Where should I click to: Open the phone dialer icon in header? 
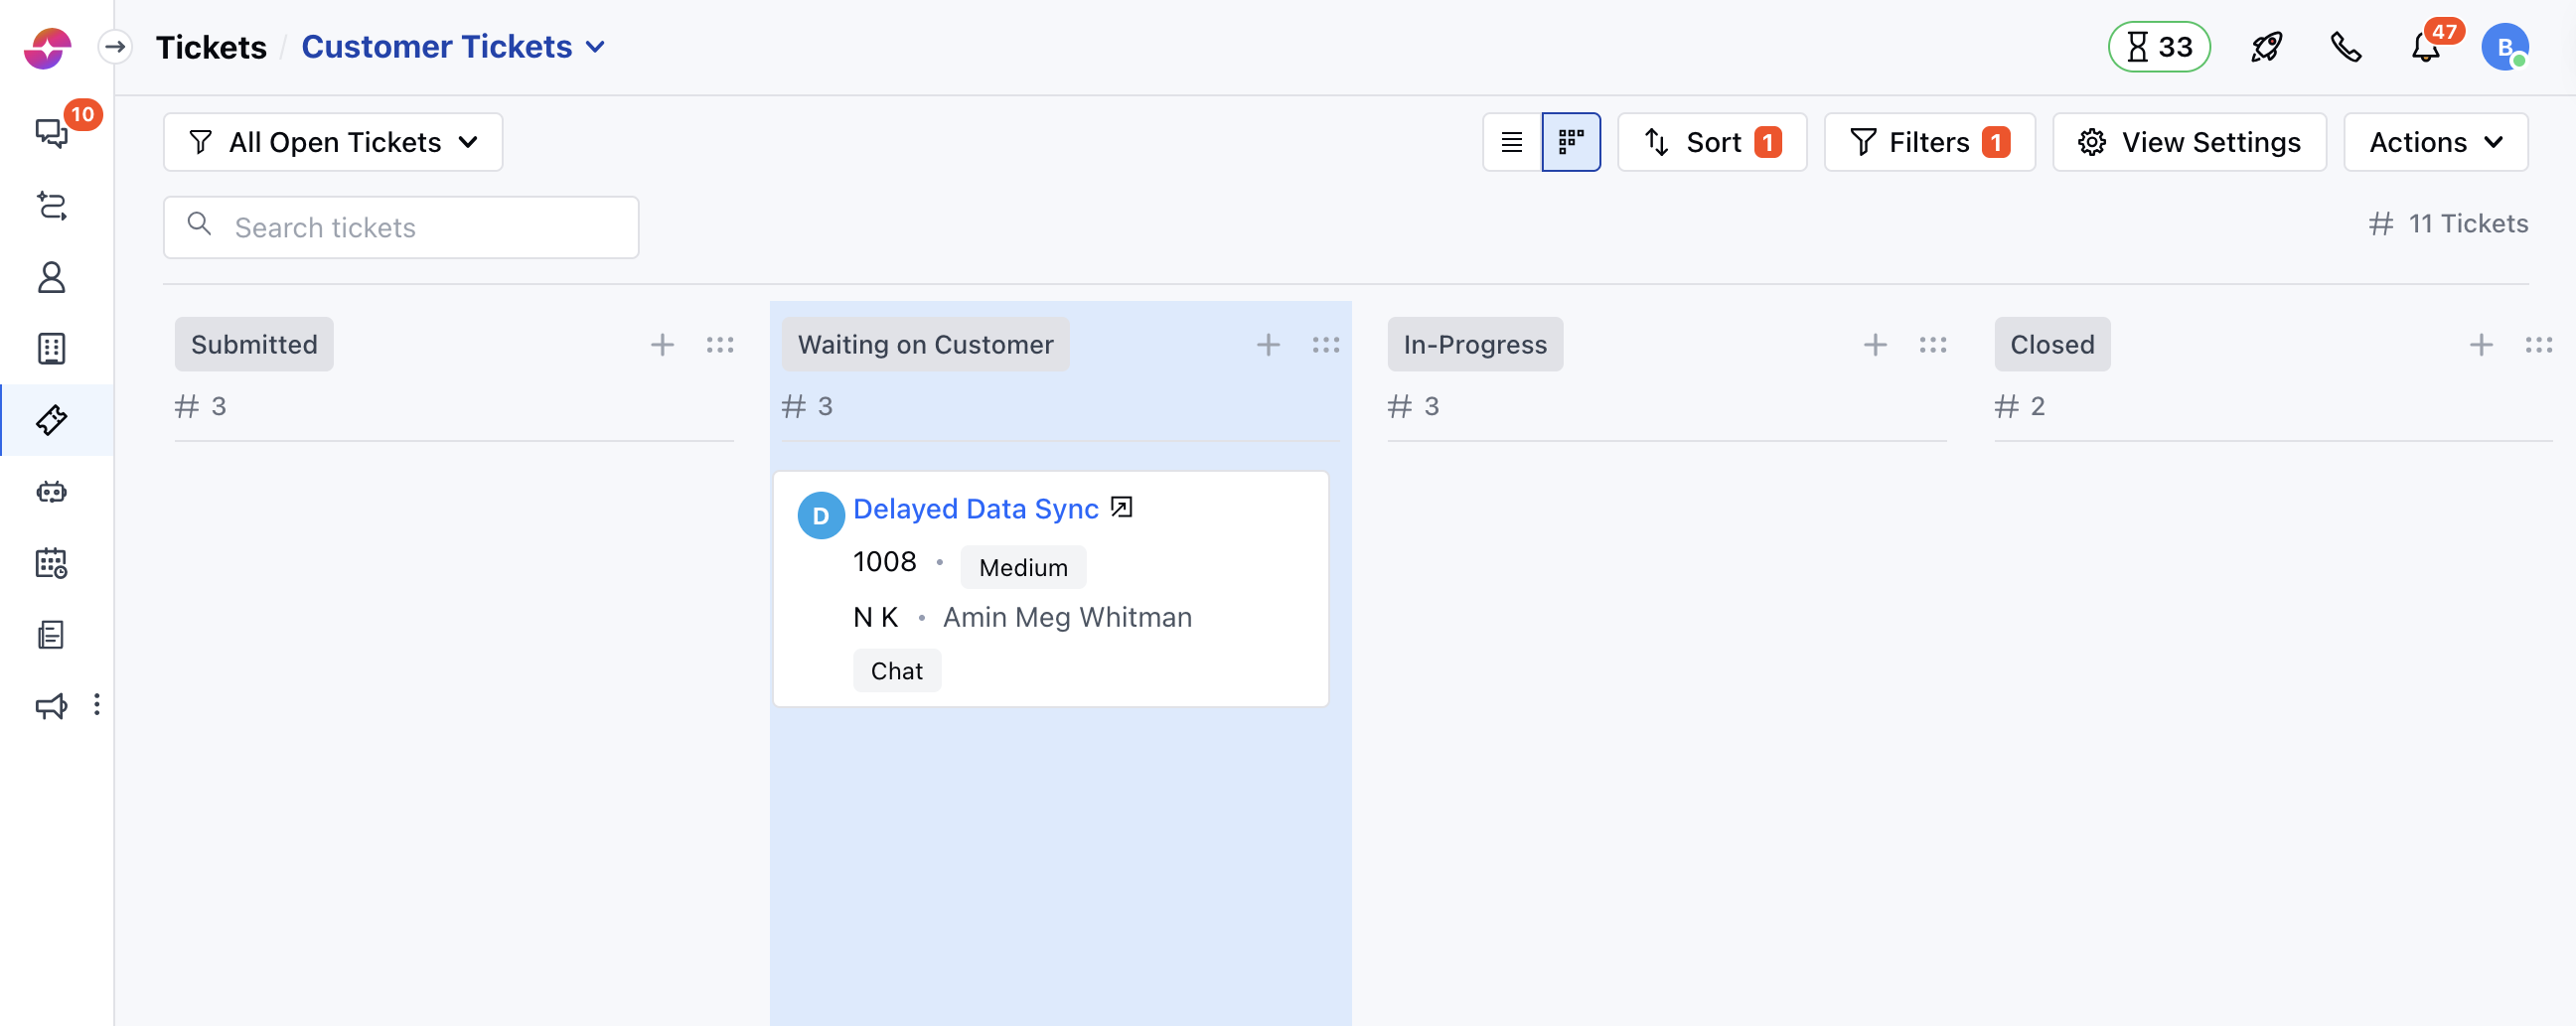point(2346,47)
